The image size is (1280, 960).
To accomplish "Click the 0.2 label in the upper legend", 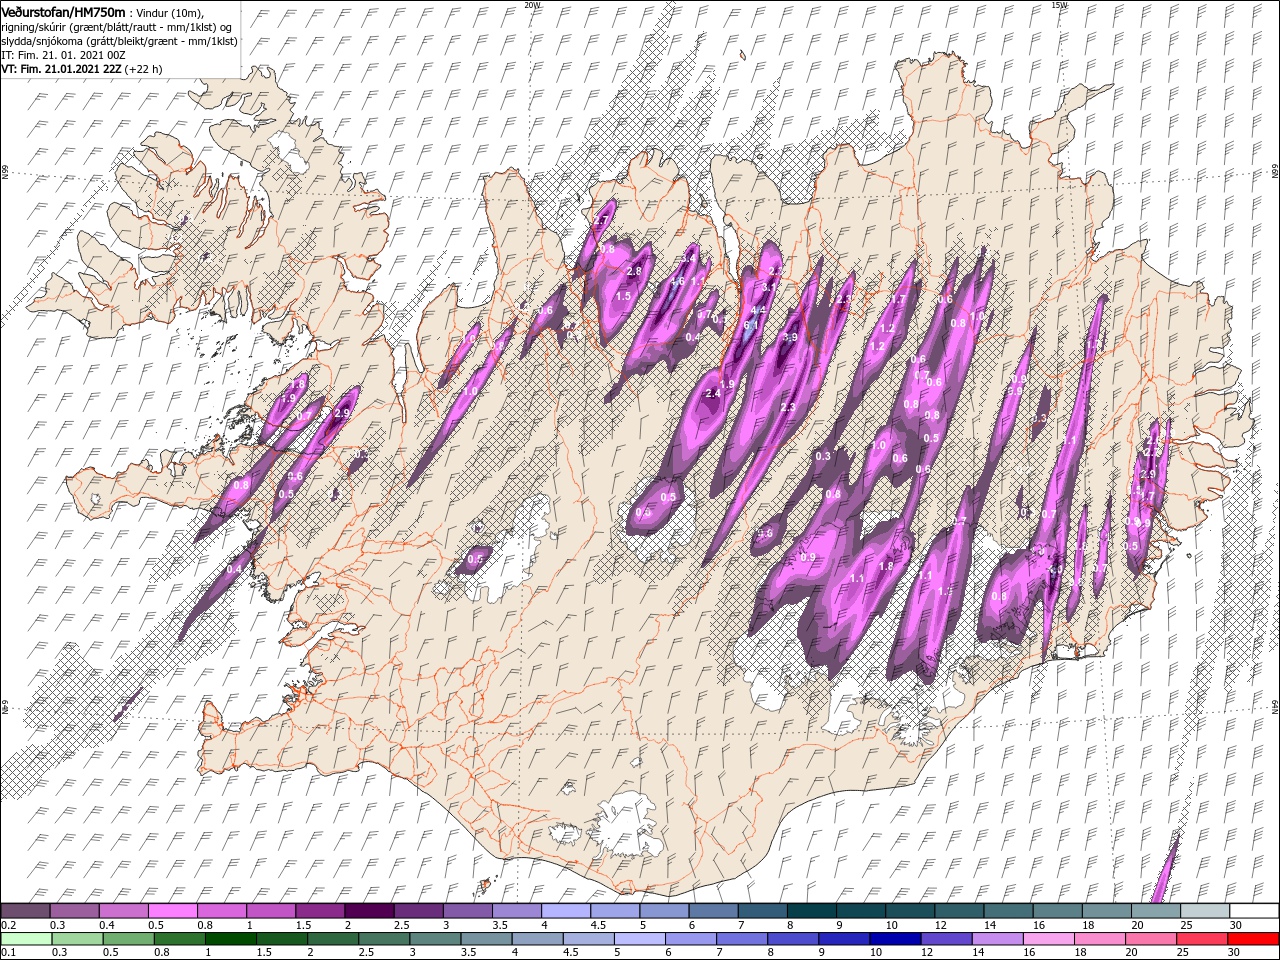I will (x=8, y=925).
